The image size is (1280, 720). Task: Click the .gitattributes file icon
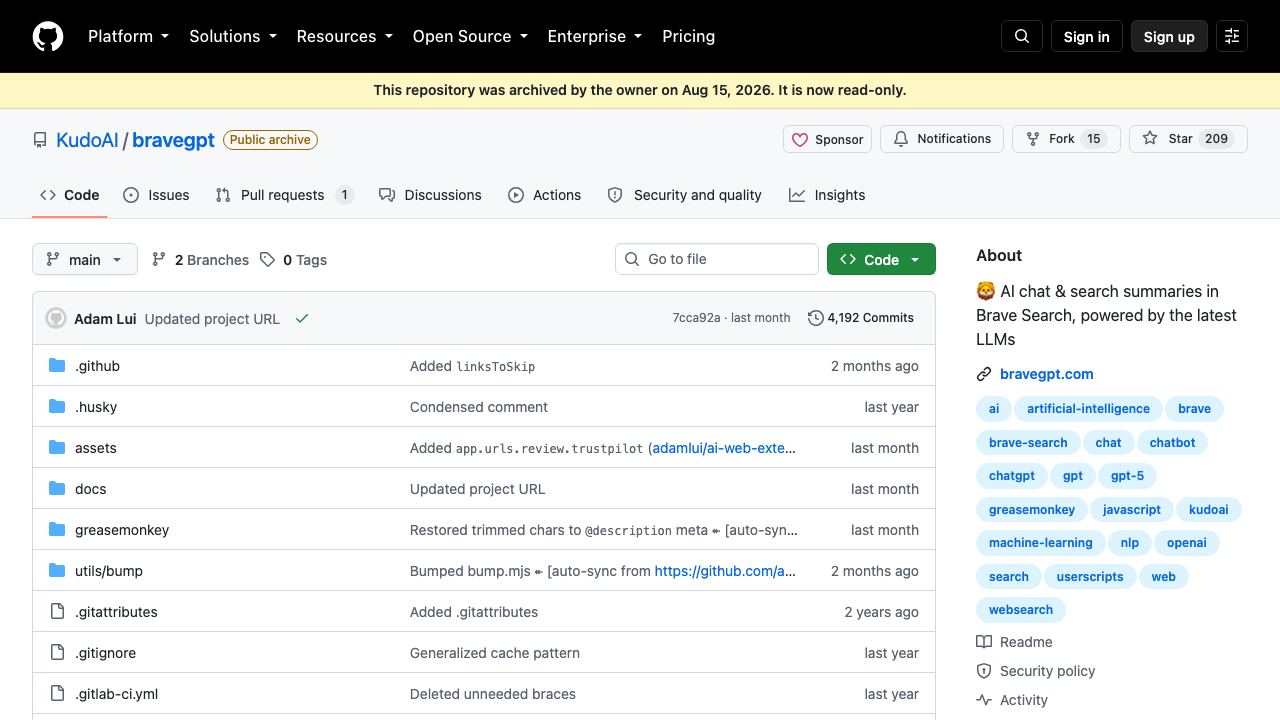[x=57, y=612]
